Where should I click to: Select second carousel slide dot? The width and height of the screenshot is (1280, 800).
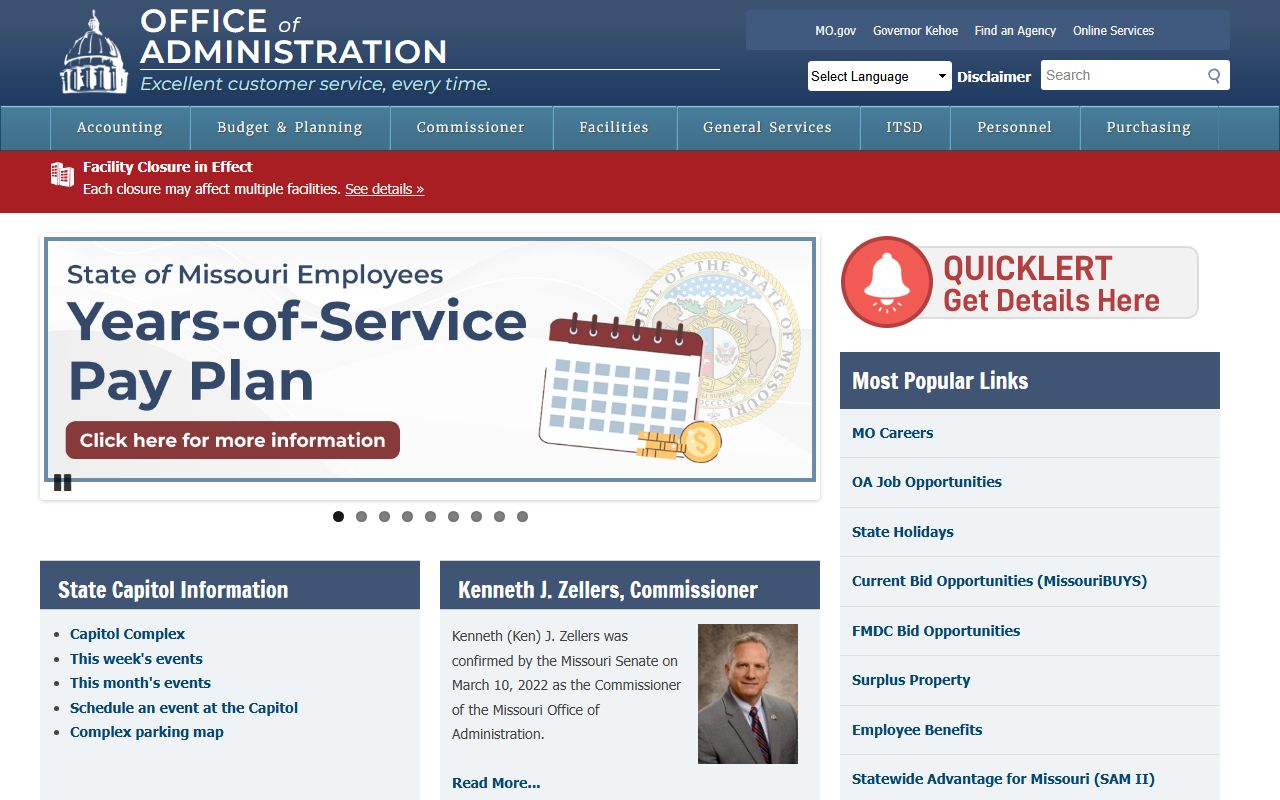click(361, 517)
